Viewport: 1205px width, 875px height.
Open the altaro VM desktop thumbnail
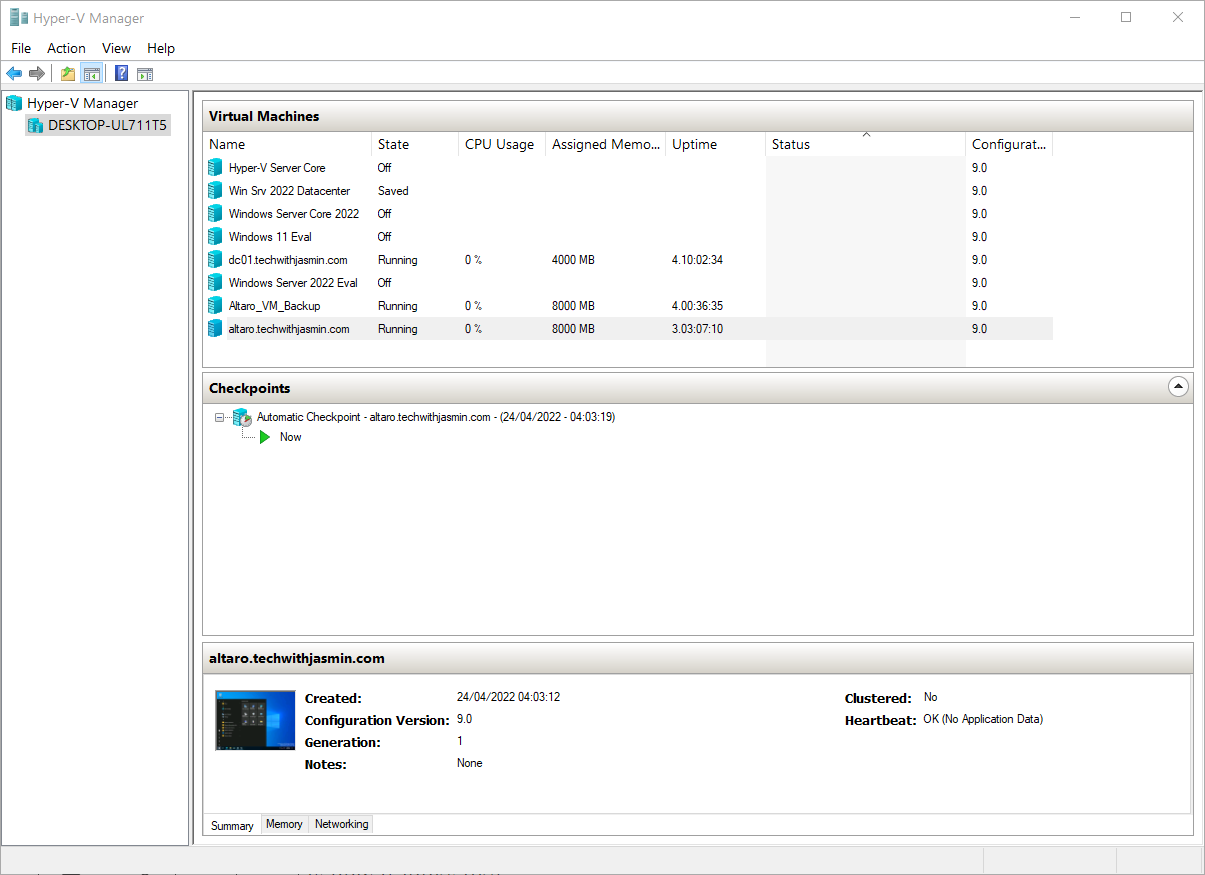(x=255, y=720)
